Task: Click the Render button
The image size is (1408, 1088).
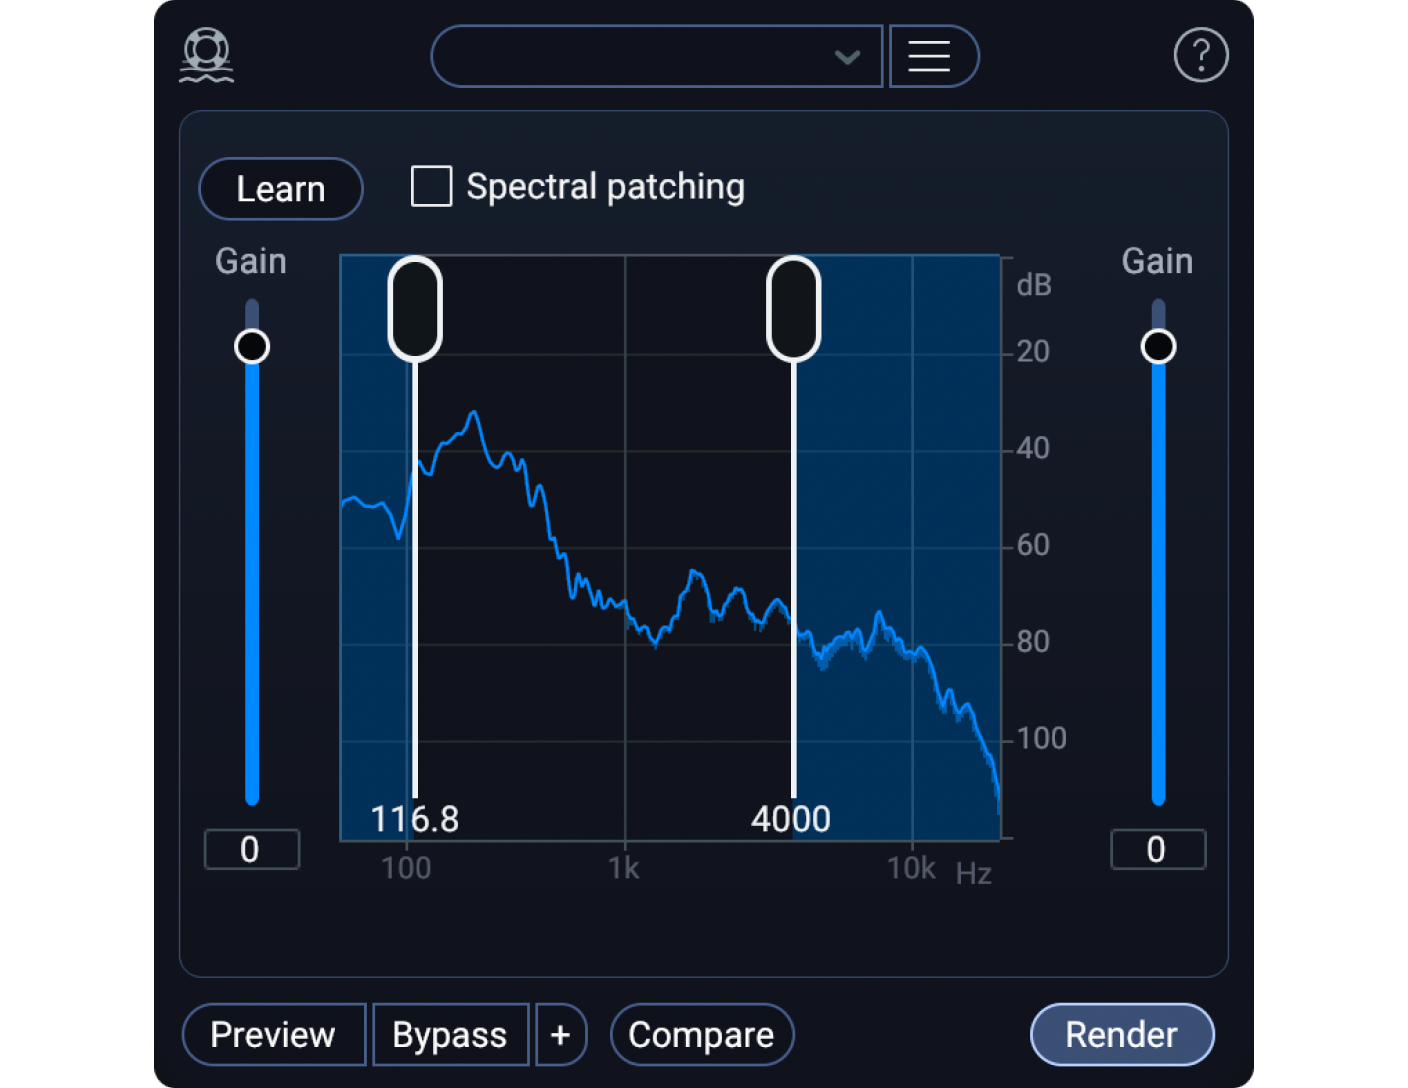Action: point(1121,1034)
